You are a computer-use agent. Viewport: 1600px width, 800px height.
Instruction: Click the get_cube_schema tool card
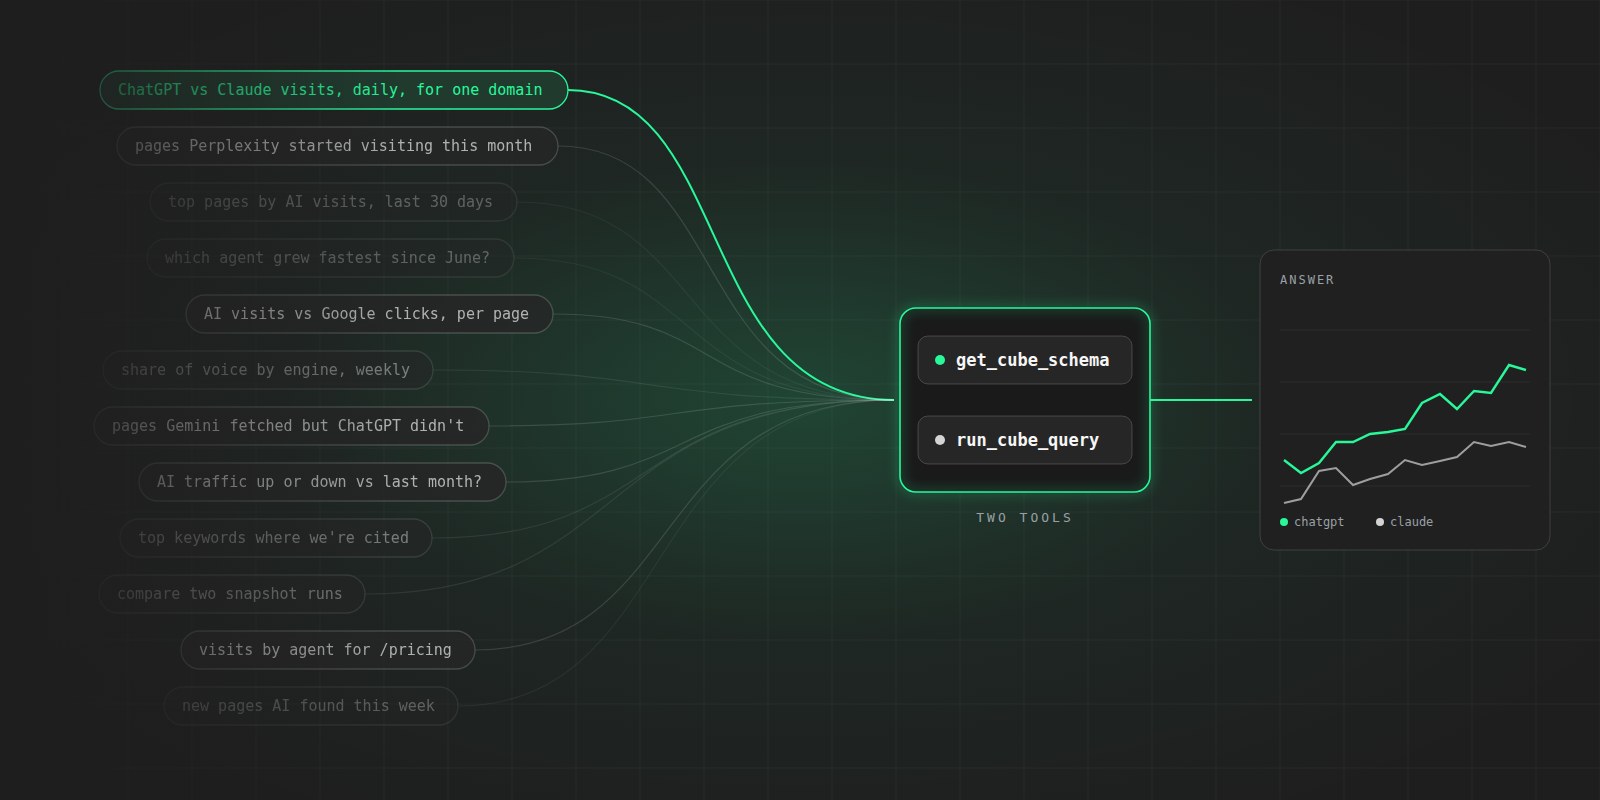click(x=1025, y=360)
